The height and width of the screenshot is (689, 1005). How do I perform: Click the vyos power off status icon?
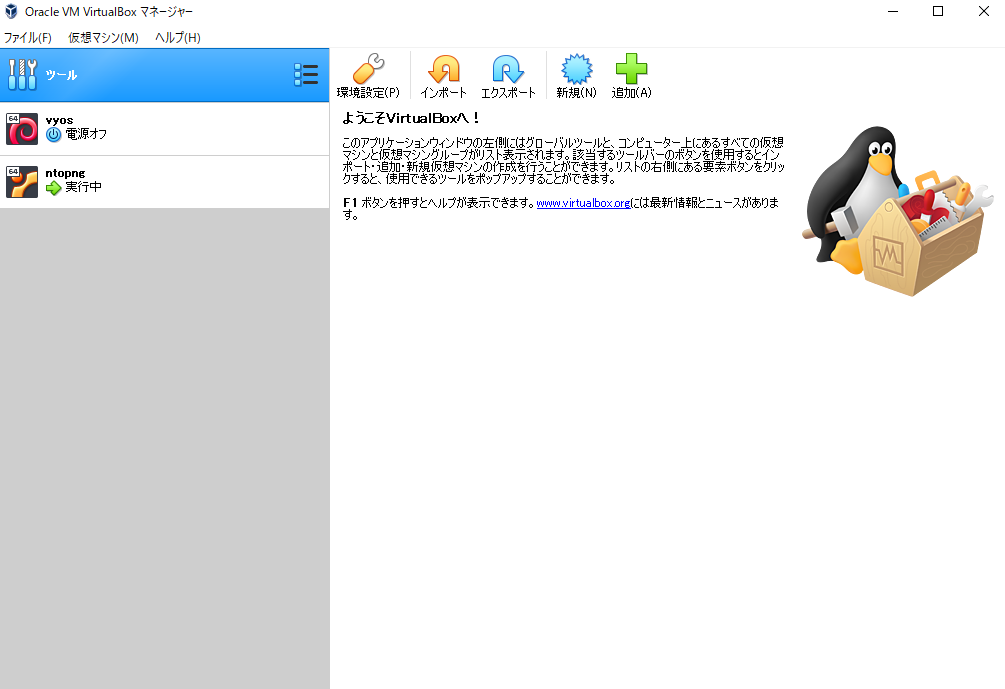[53, 134]
